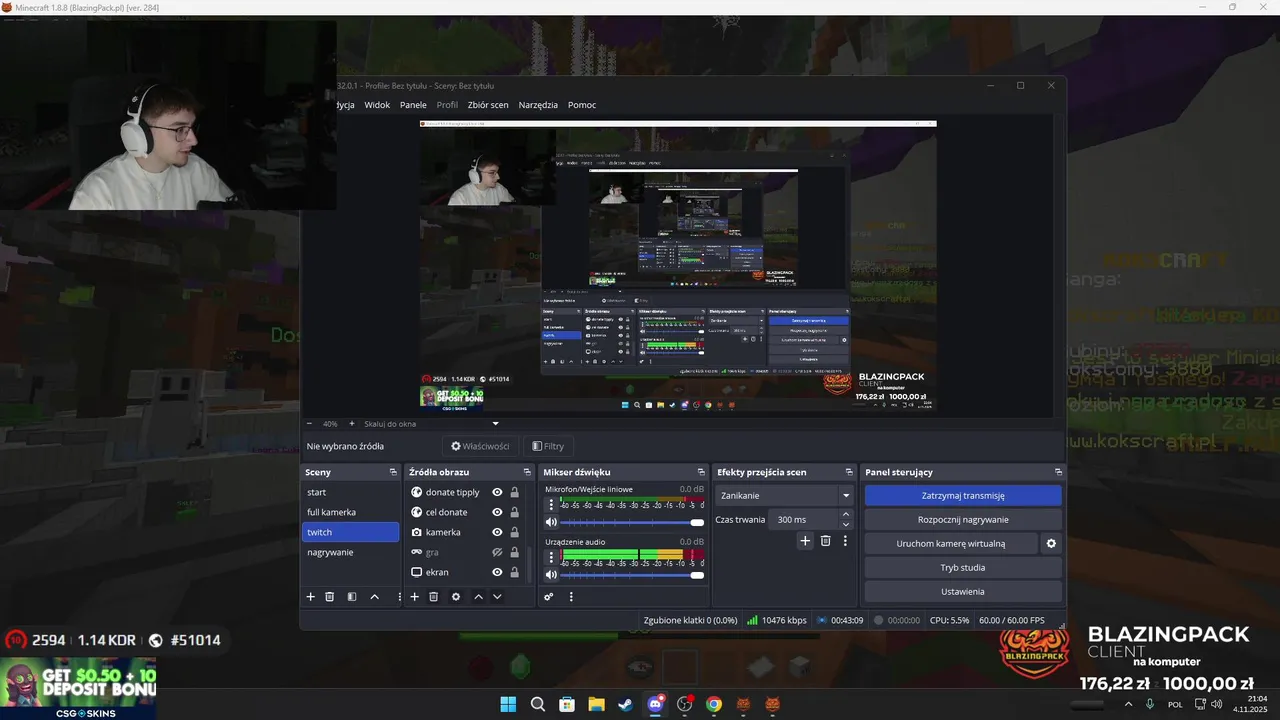Image resolution: width=1280 pixels, height=720 pixels.
Task: Hide the cel donate source
Action: point(497,512)
